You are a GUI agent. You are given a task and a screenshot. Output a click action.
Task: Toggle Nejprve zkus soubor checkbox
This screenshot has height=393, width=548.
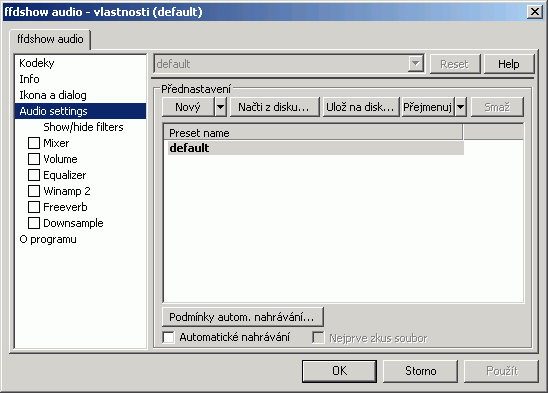[x=318, y=338]
